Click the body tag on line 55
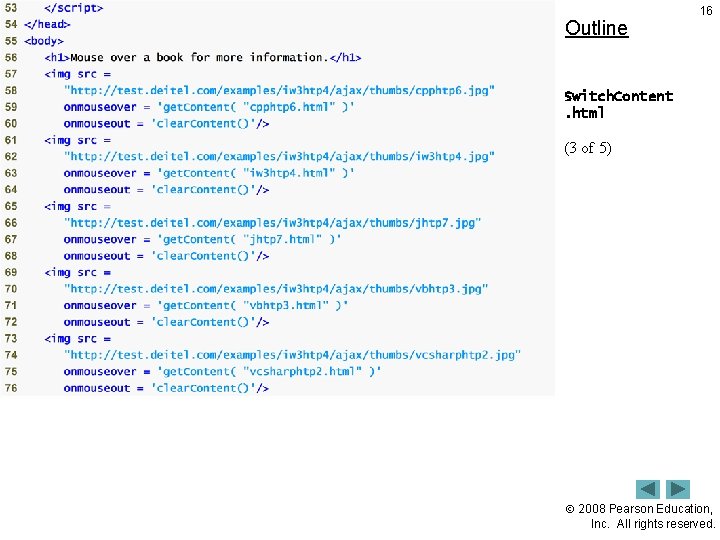Image resolution: width=720 pixels, height=540 pixels. pyautogui.click(x=44, y=41)
